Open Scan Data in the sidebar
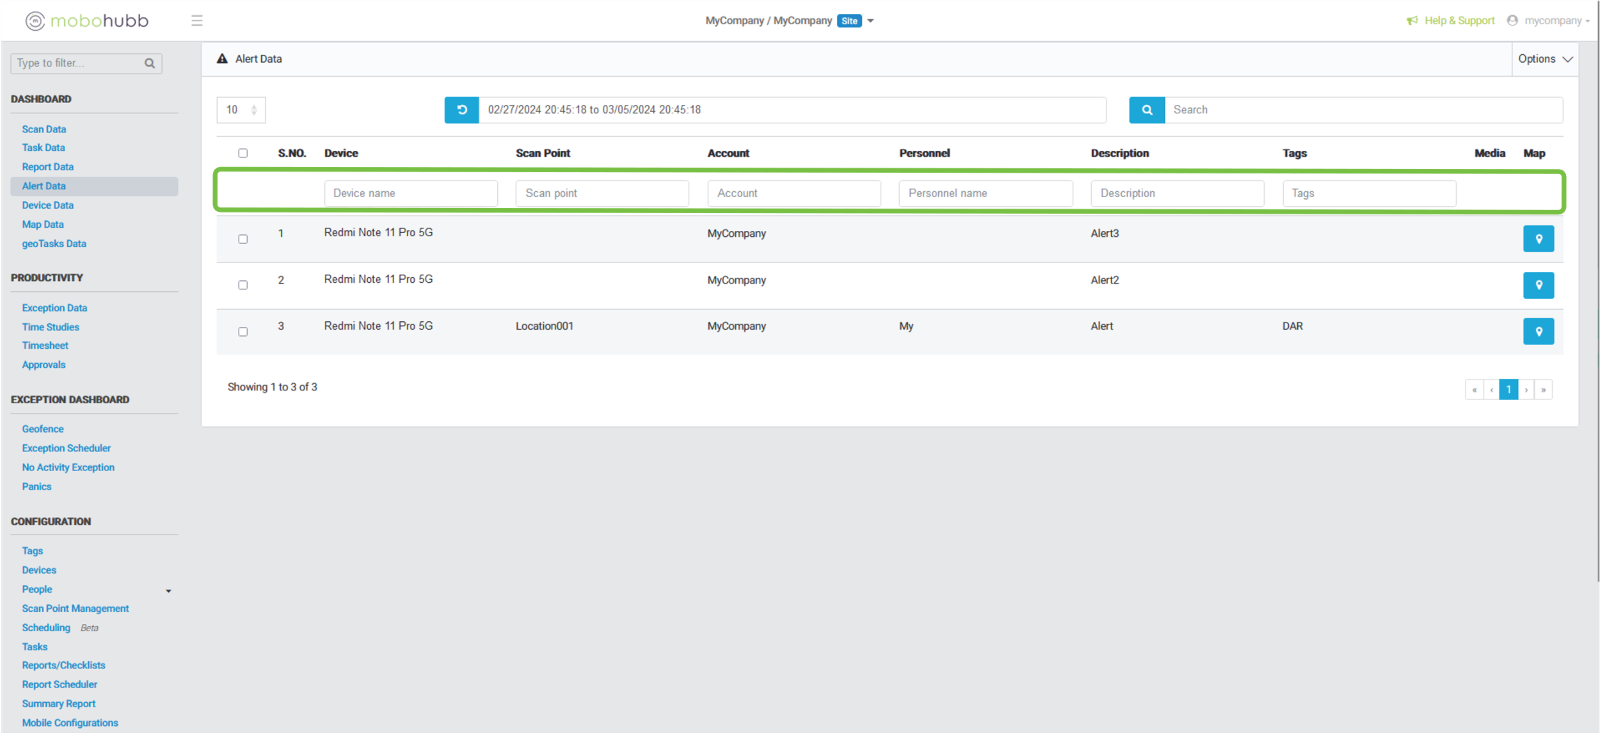This screenshot has height=733, width=1600. click(x=44, y=129)
